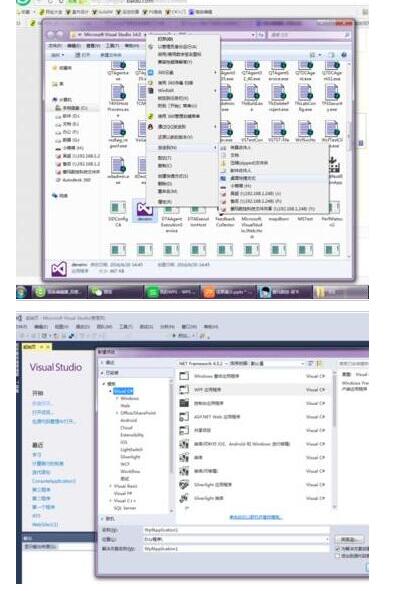Choose Properties (属性) at context menu bottom
406x591 pixels.
[183, 202]
